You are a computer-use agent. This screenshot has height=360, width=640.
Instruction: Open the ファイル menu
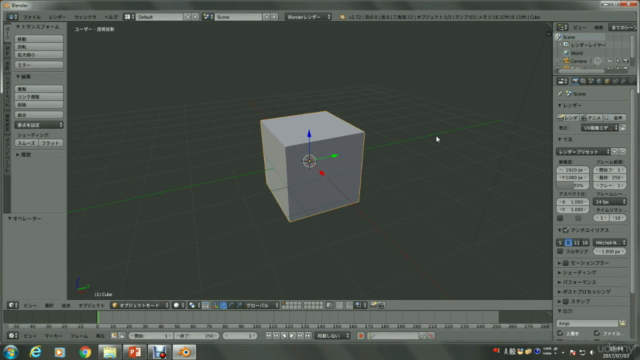(x=32, y=17)
